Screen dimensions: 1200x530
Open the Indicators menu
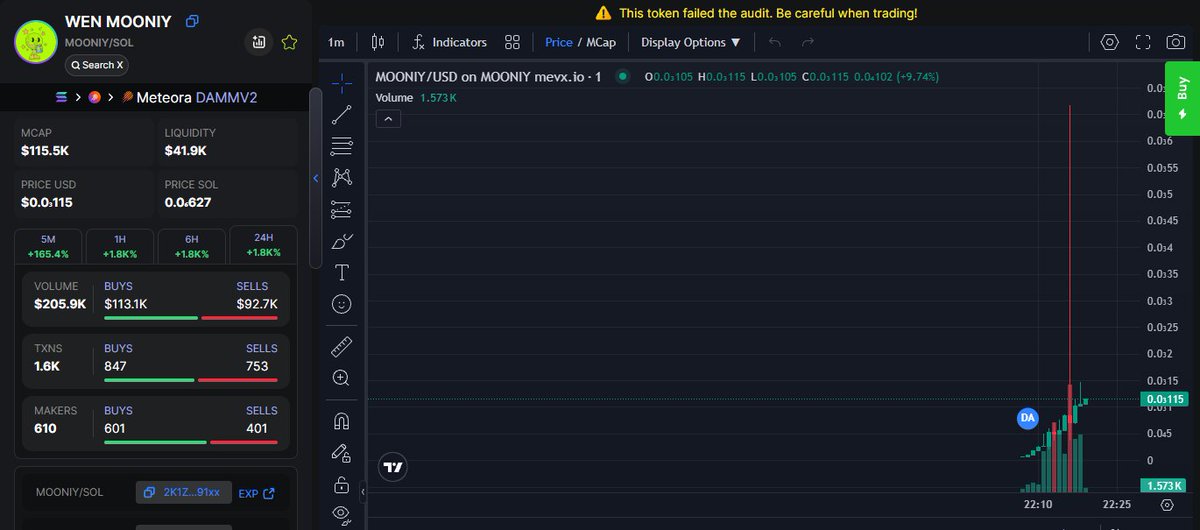tap(449, 42)
